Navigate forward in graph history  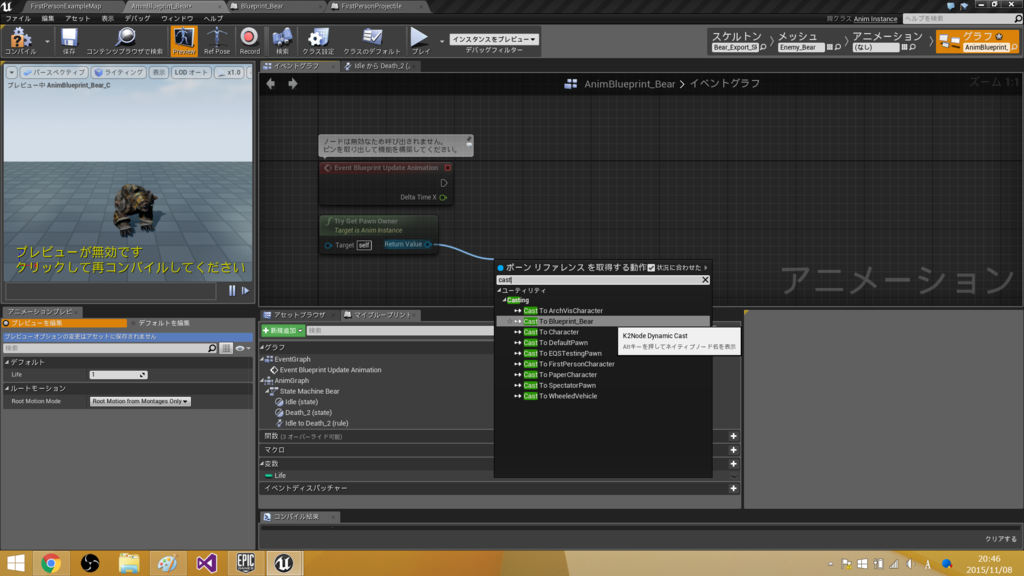[293, 84]
